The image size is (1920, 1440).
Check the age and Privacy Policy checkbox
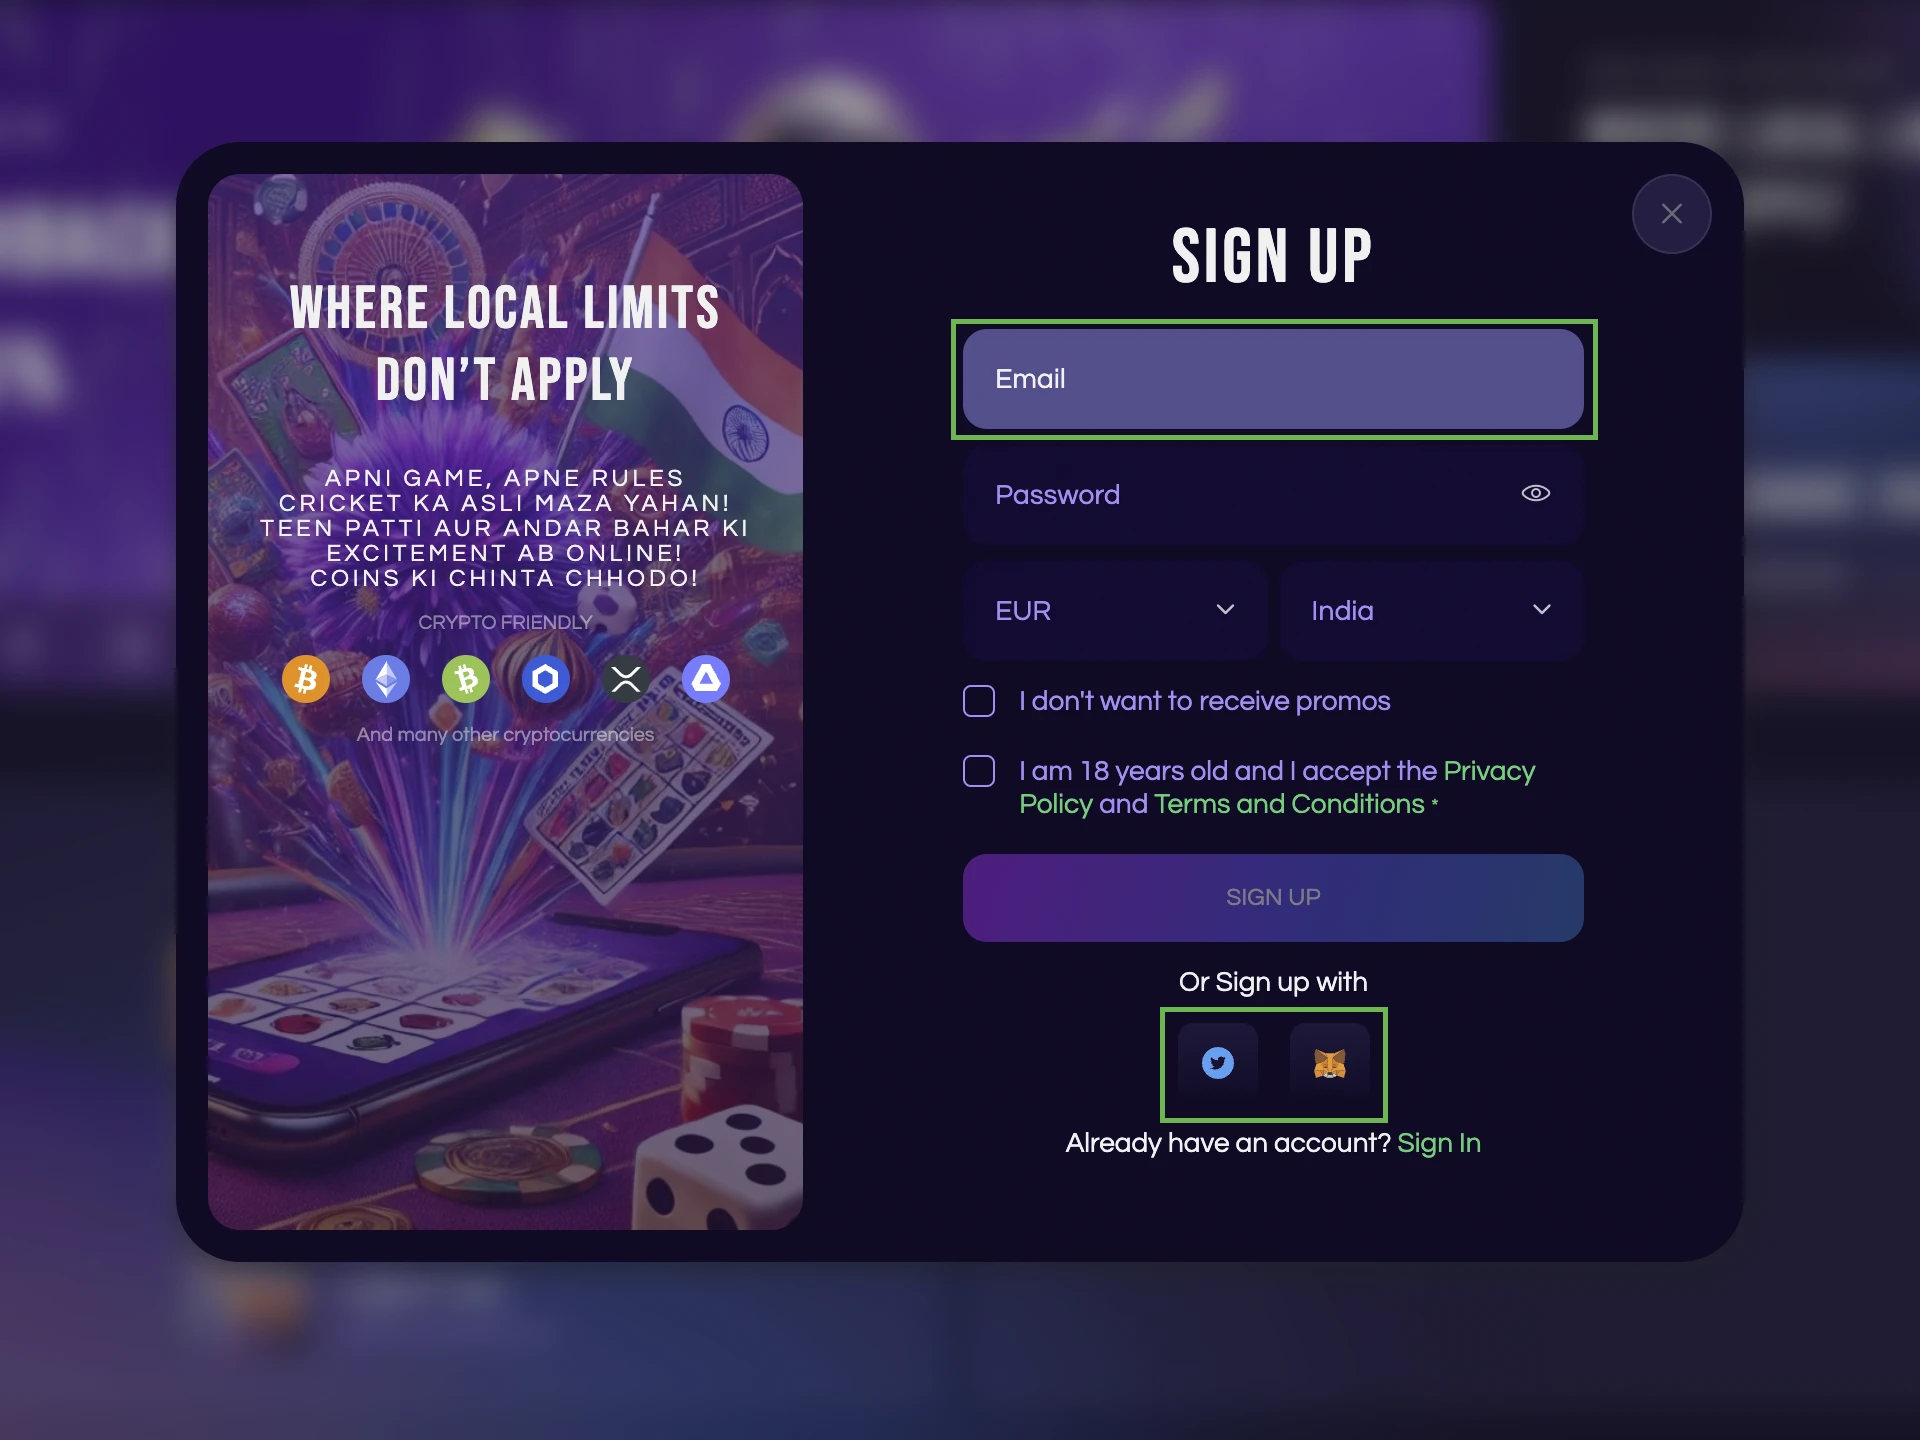click(981, 771)
